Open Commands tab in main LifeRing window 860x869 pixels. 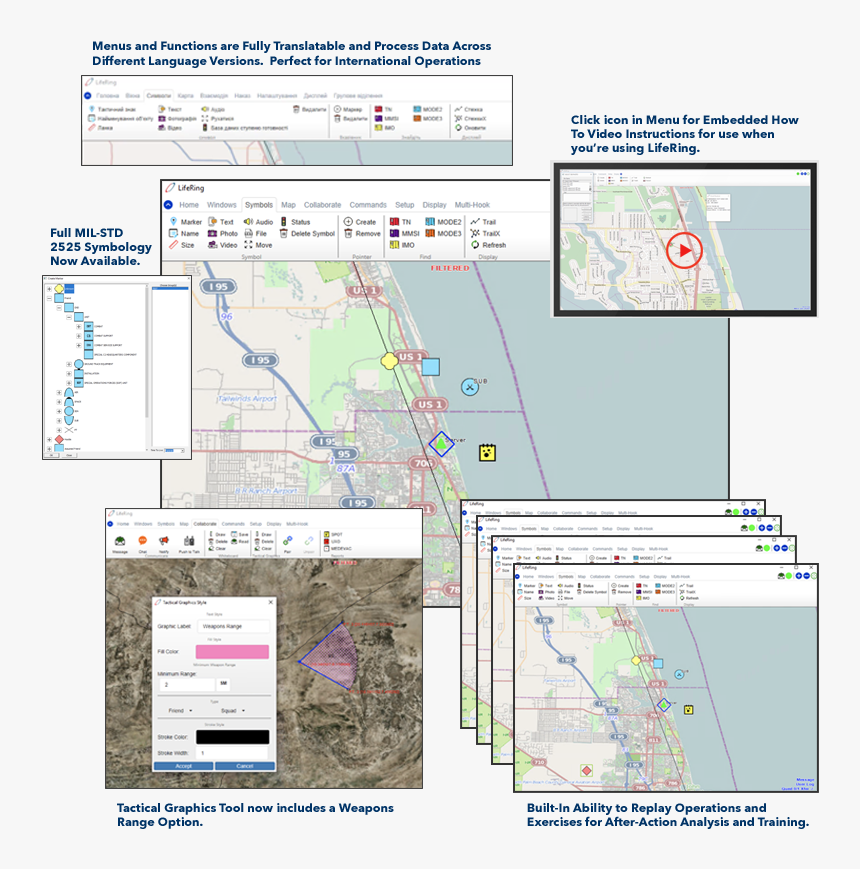[368, 205]
